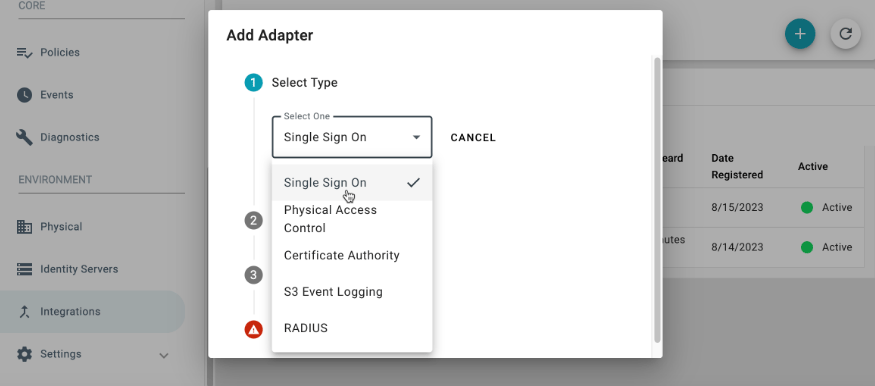The image size is (875, 386).
Task: Click the 8/15/2023 date cell
Action: [737, 208]
